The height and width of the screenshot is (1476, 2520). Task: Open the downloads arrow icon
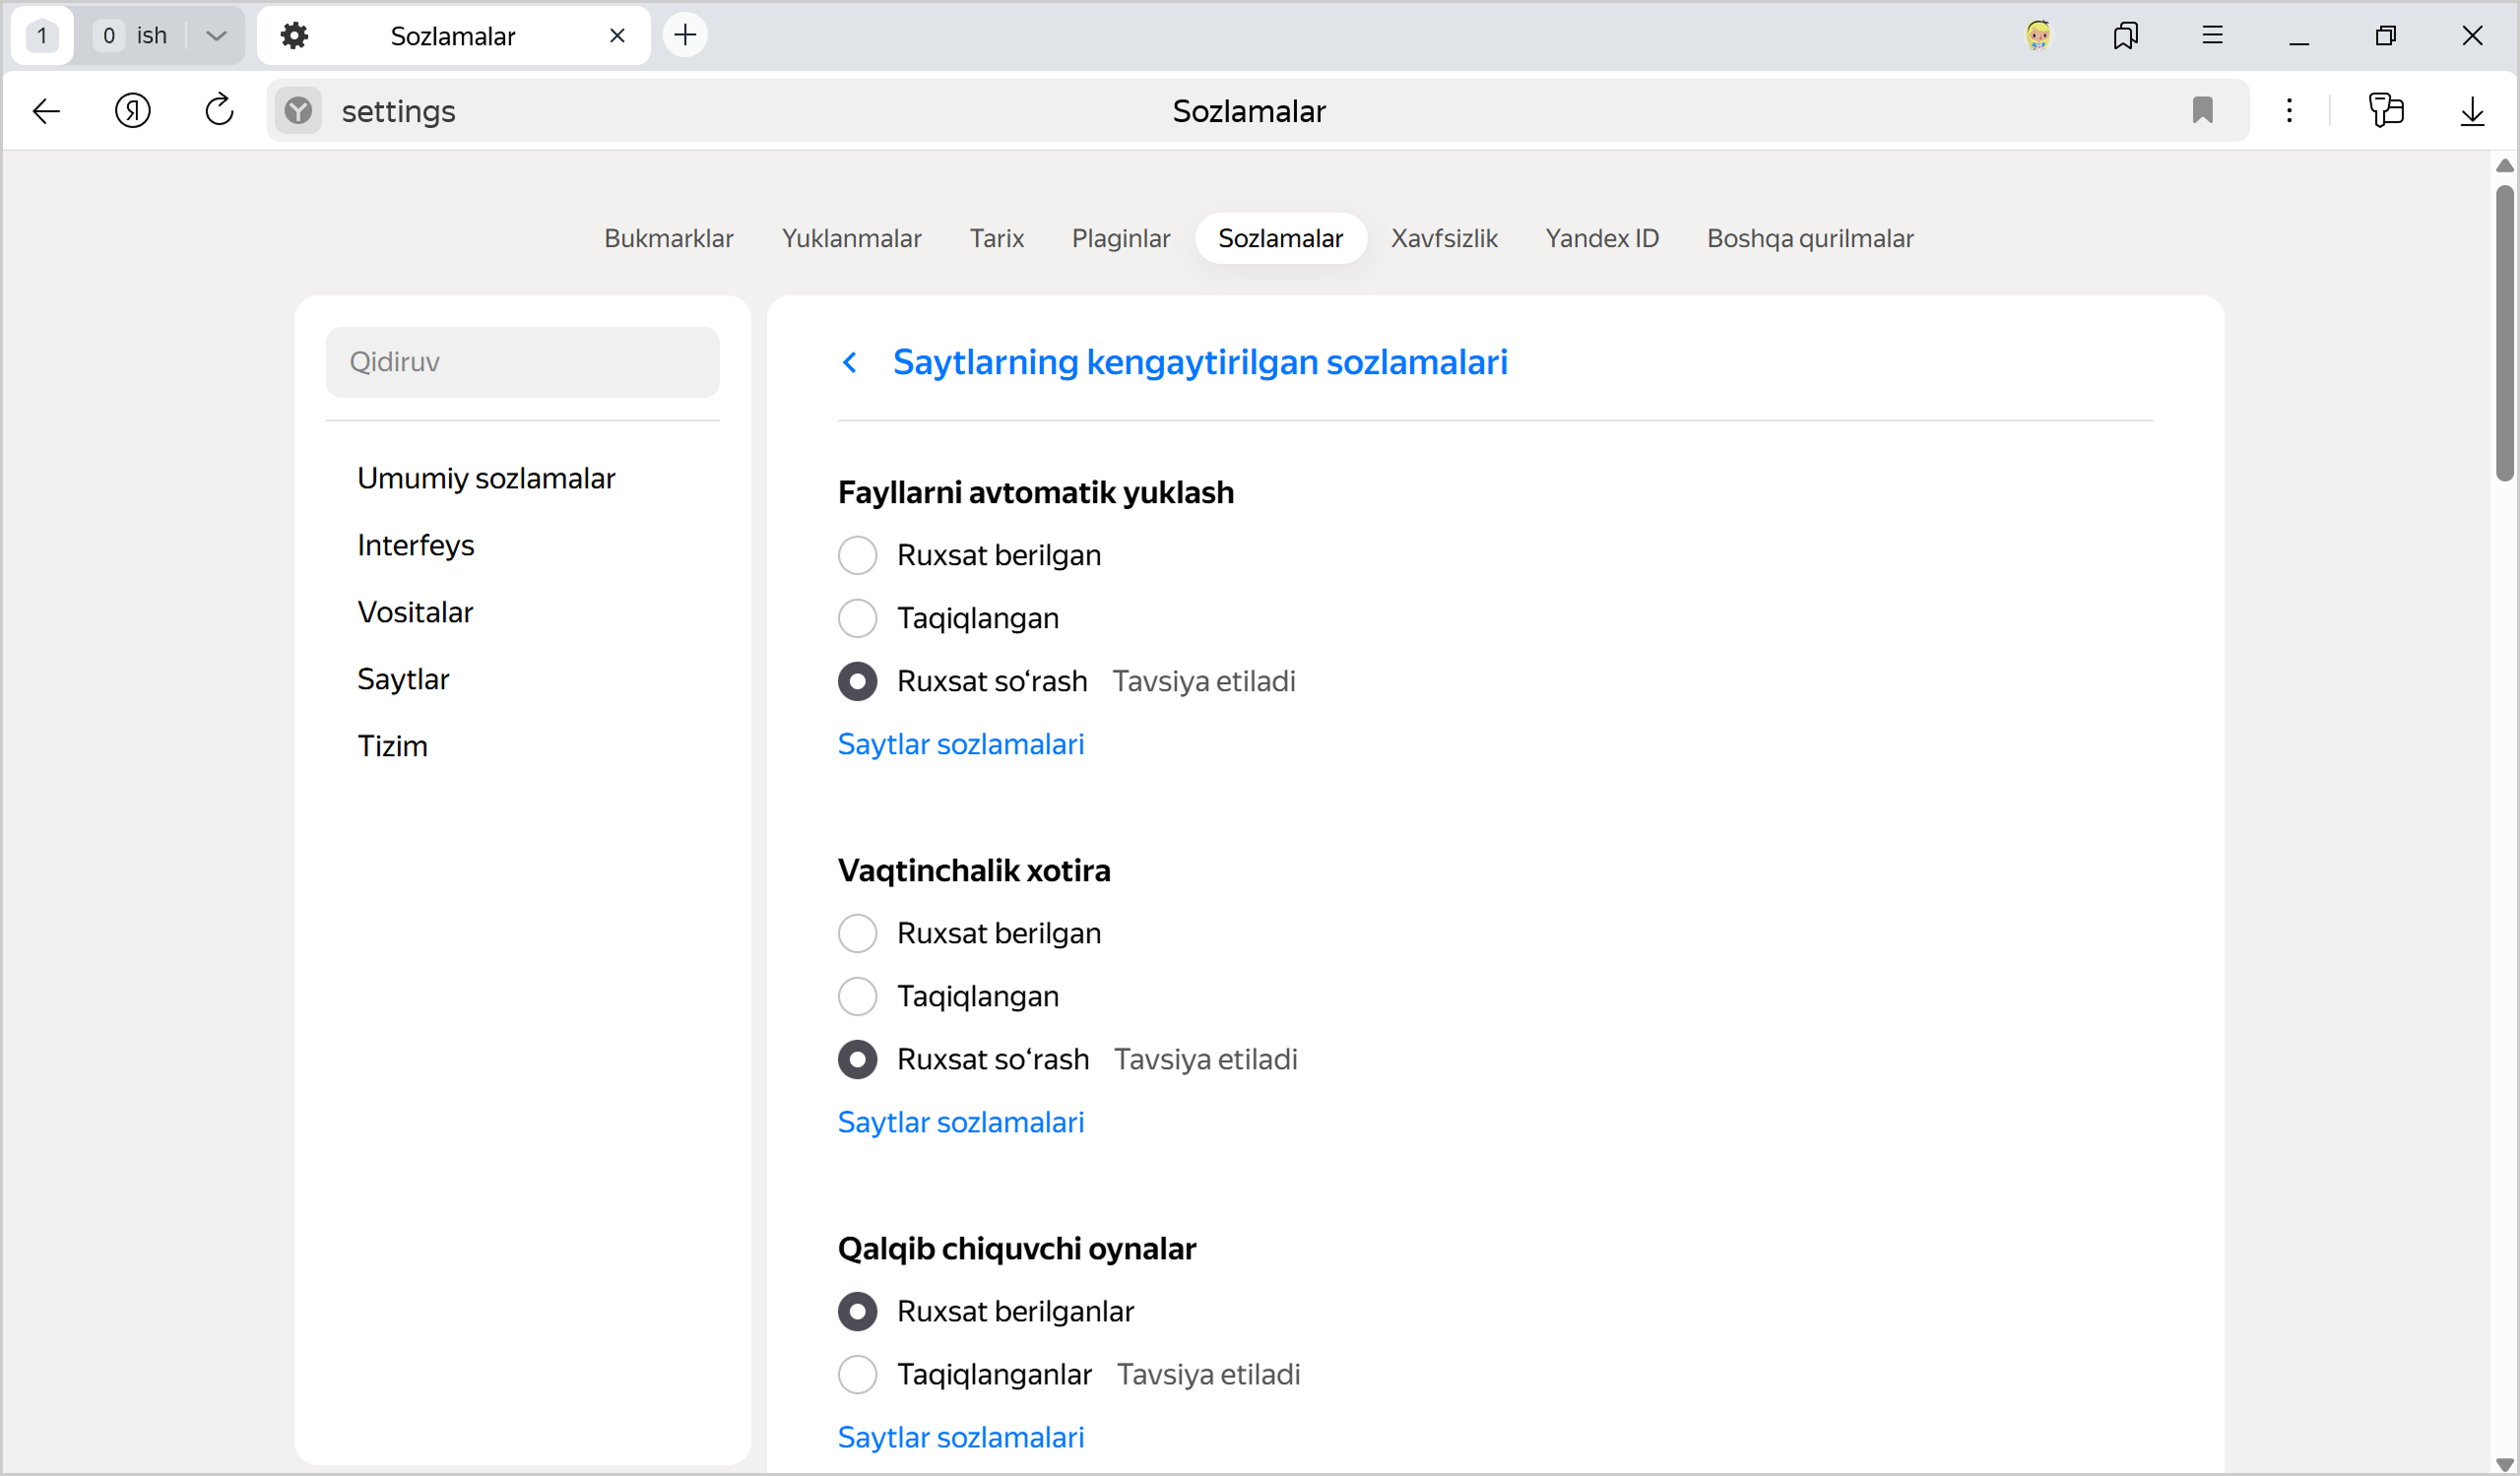(2471, 111)
